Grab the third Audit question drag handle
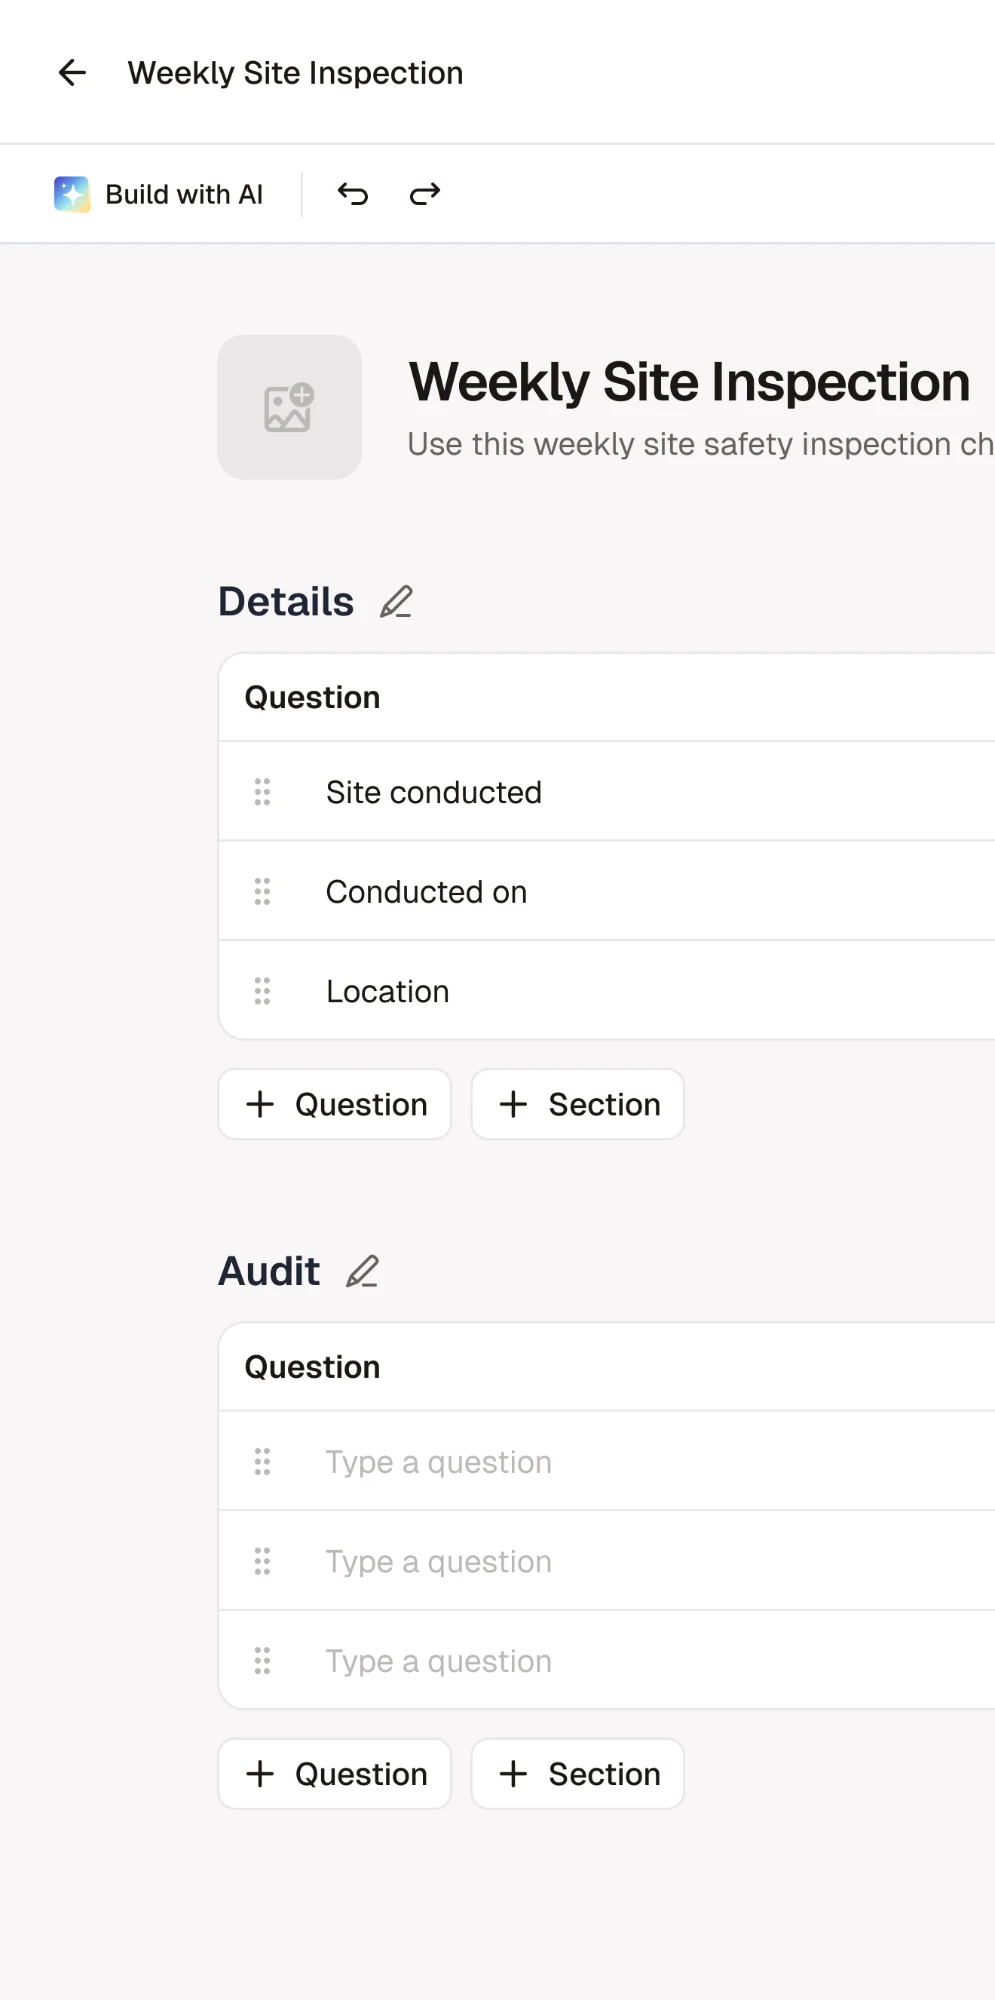 point(262,1661)
